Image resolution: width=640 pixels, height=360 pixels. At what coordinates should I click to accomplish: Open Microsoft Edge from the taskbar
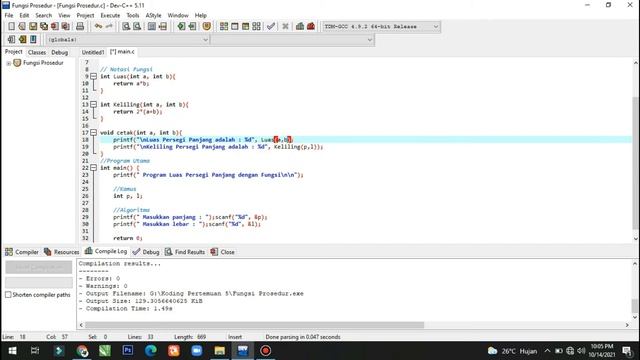tap(151, 351)
